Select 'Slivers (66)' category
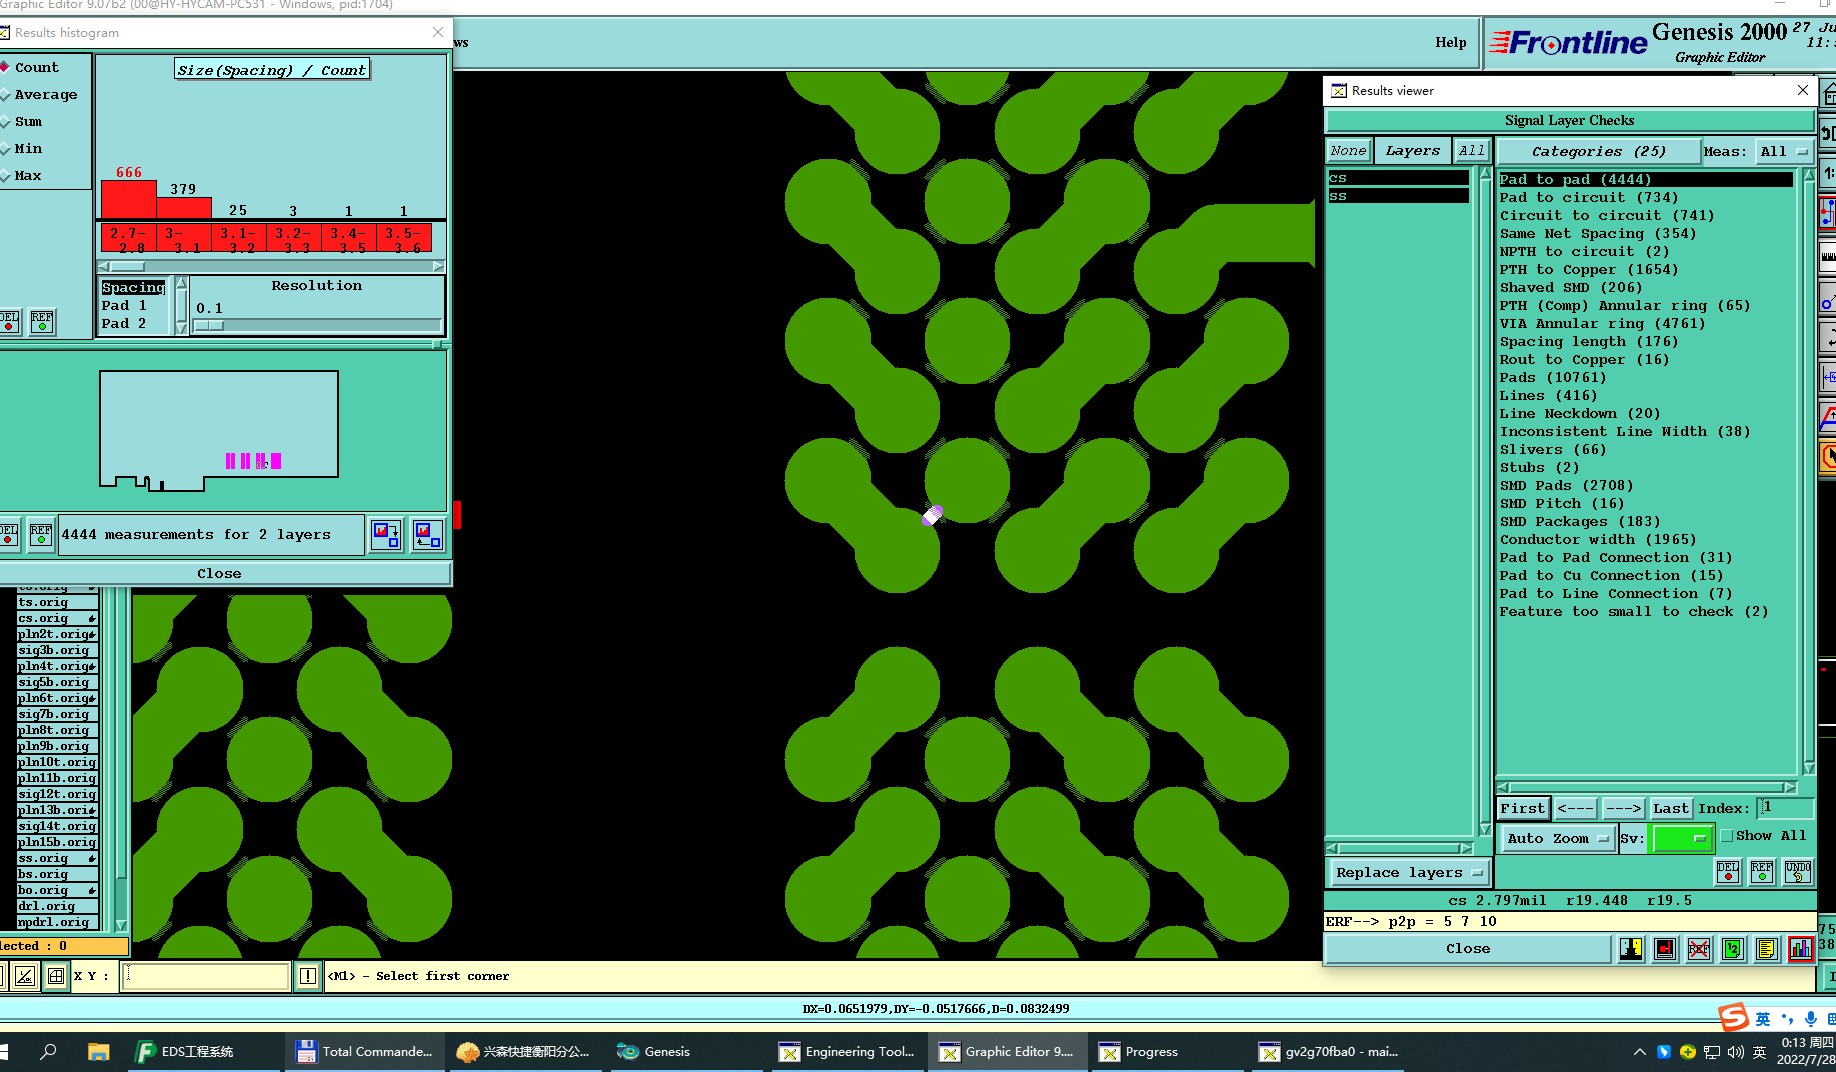The width and height of the screenshot is (1836, 1072). [x=1552, y=449]
